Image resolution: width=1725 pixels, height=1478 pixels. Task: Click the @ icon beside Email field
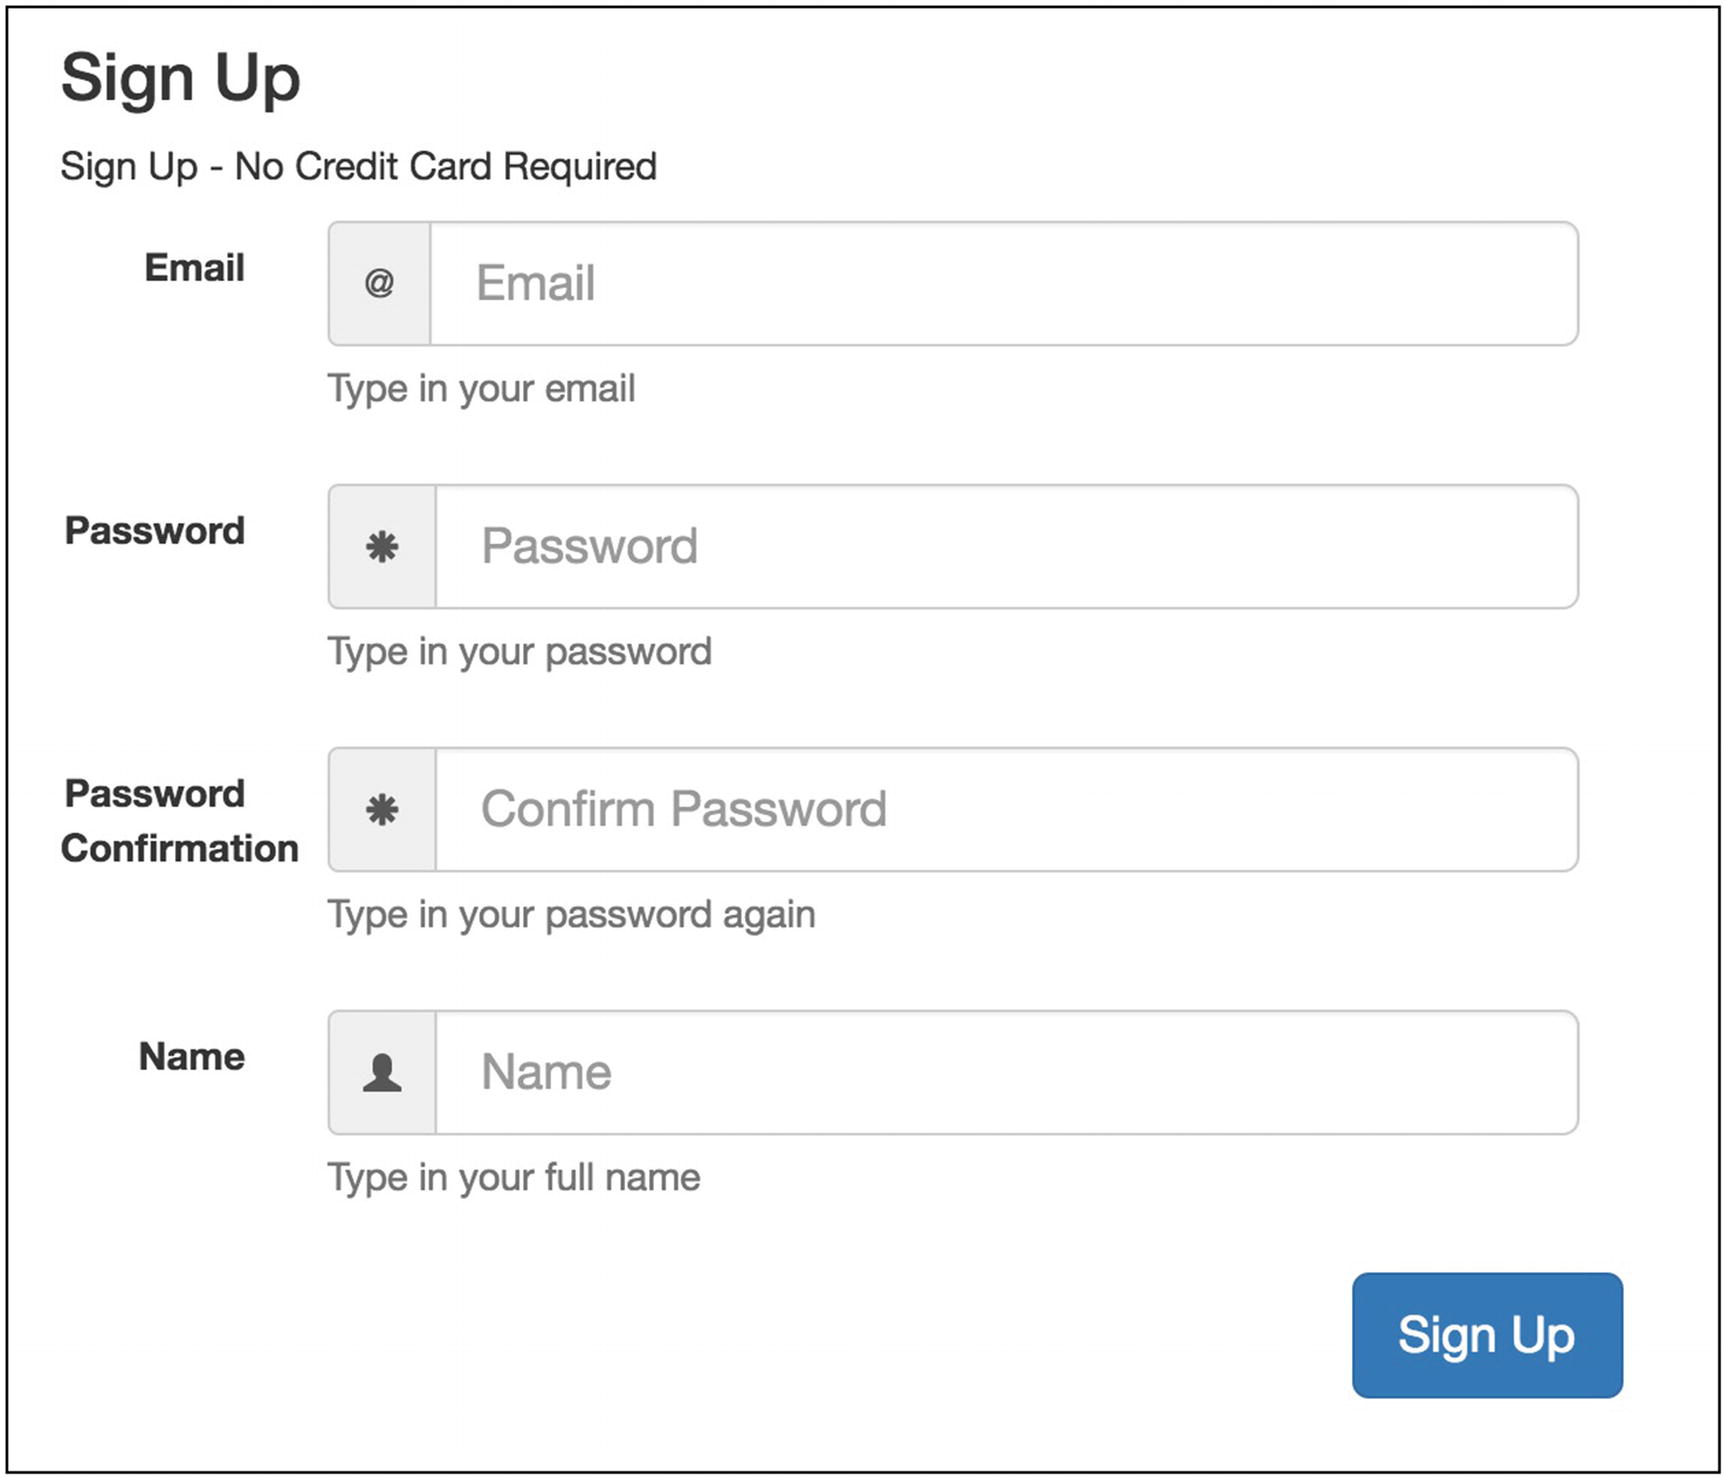(379, 284)
